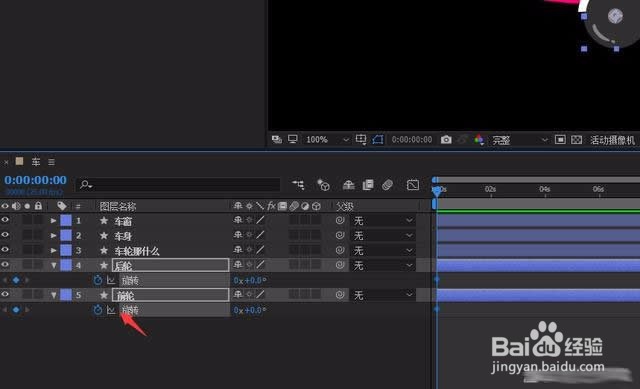Open grid and guide options icon
The width and height of the screenshot is (640, 389).
click(x=361, y=140)
